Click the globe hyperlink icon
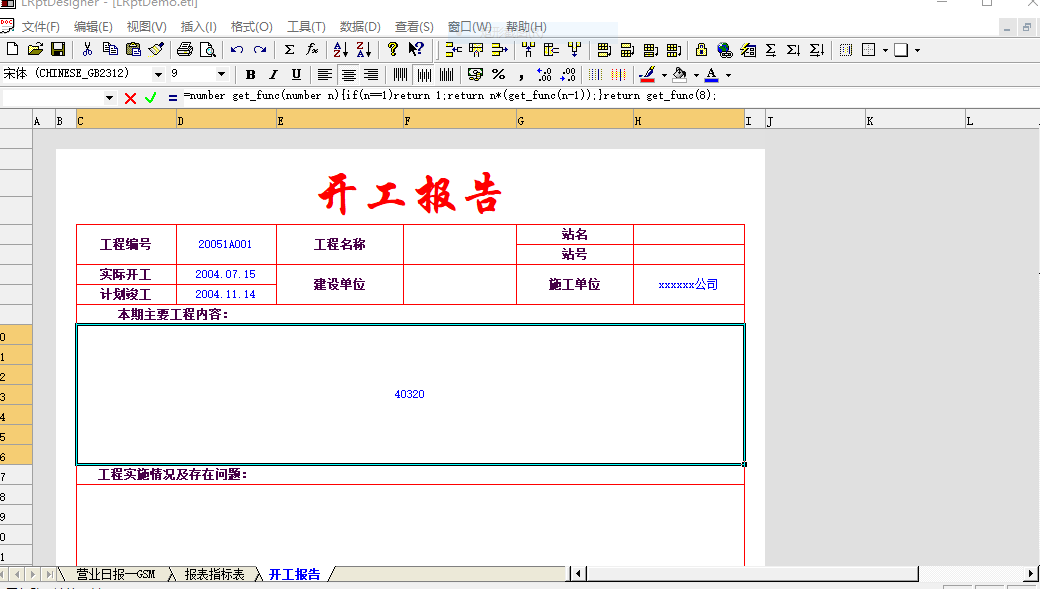Image resolution: width=1040 pixels, height=589 pixels. coord(724,50)
